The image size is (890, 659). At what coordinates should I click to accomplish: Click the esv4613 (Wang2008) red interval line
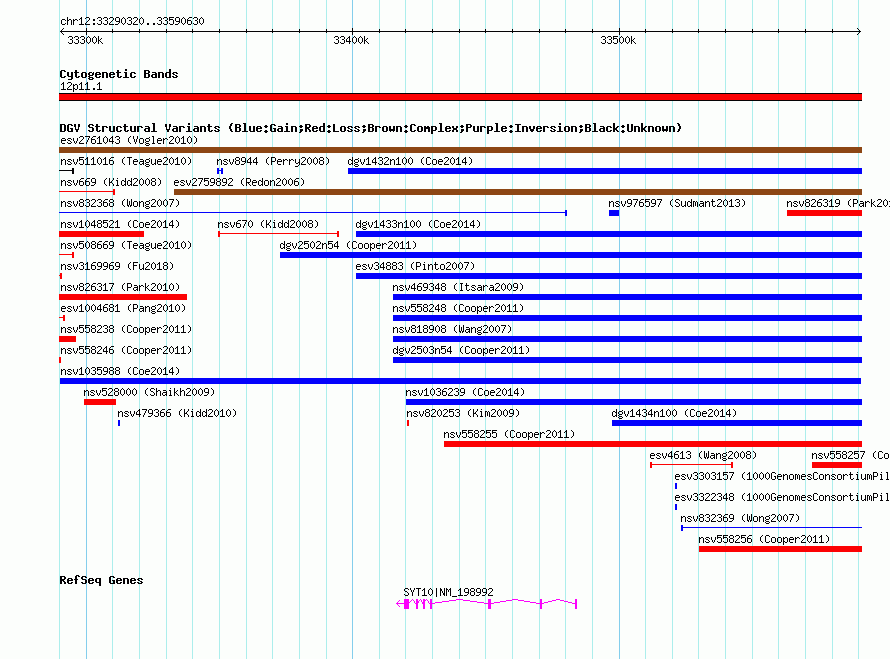[691, 465]
